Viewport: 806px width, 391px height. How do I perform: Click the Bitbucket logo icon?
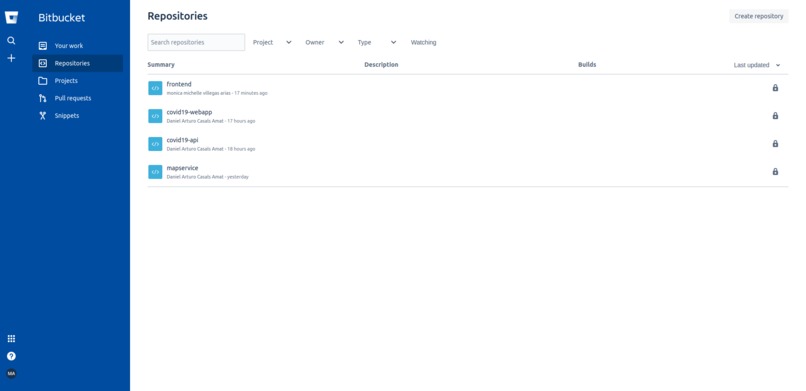[11, 17]
